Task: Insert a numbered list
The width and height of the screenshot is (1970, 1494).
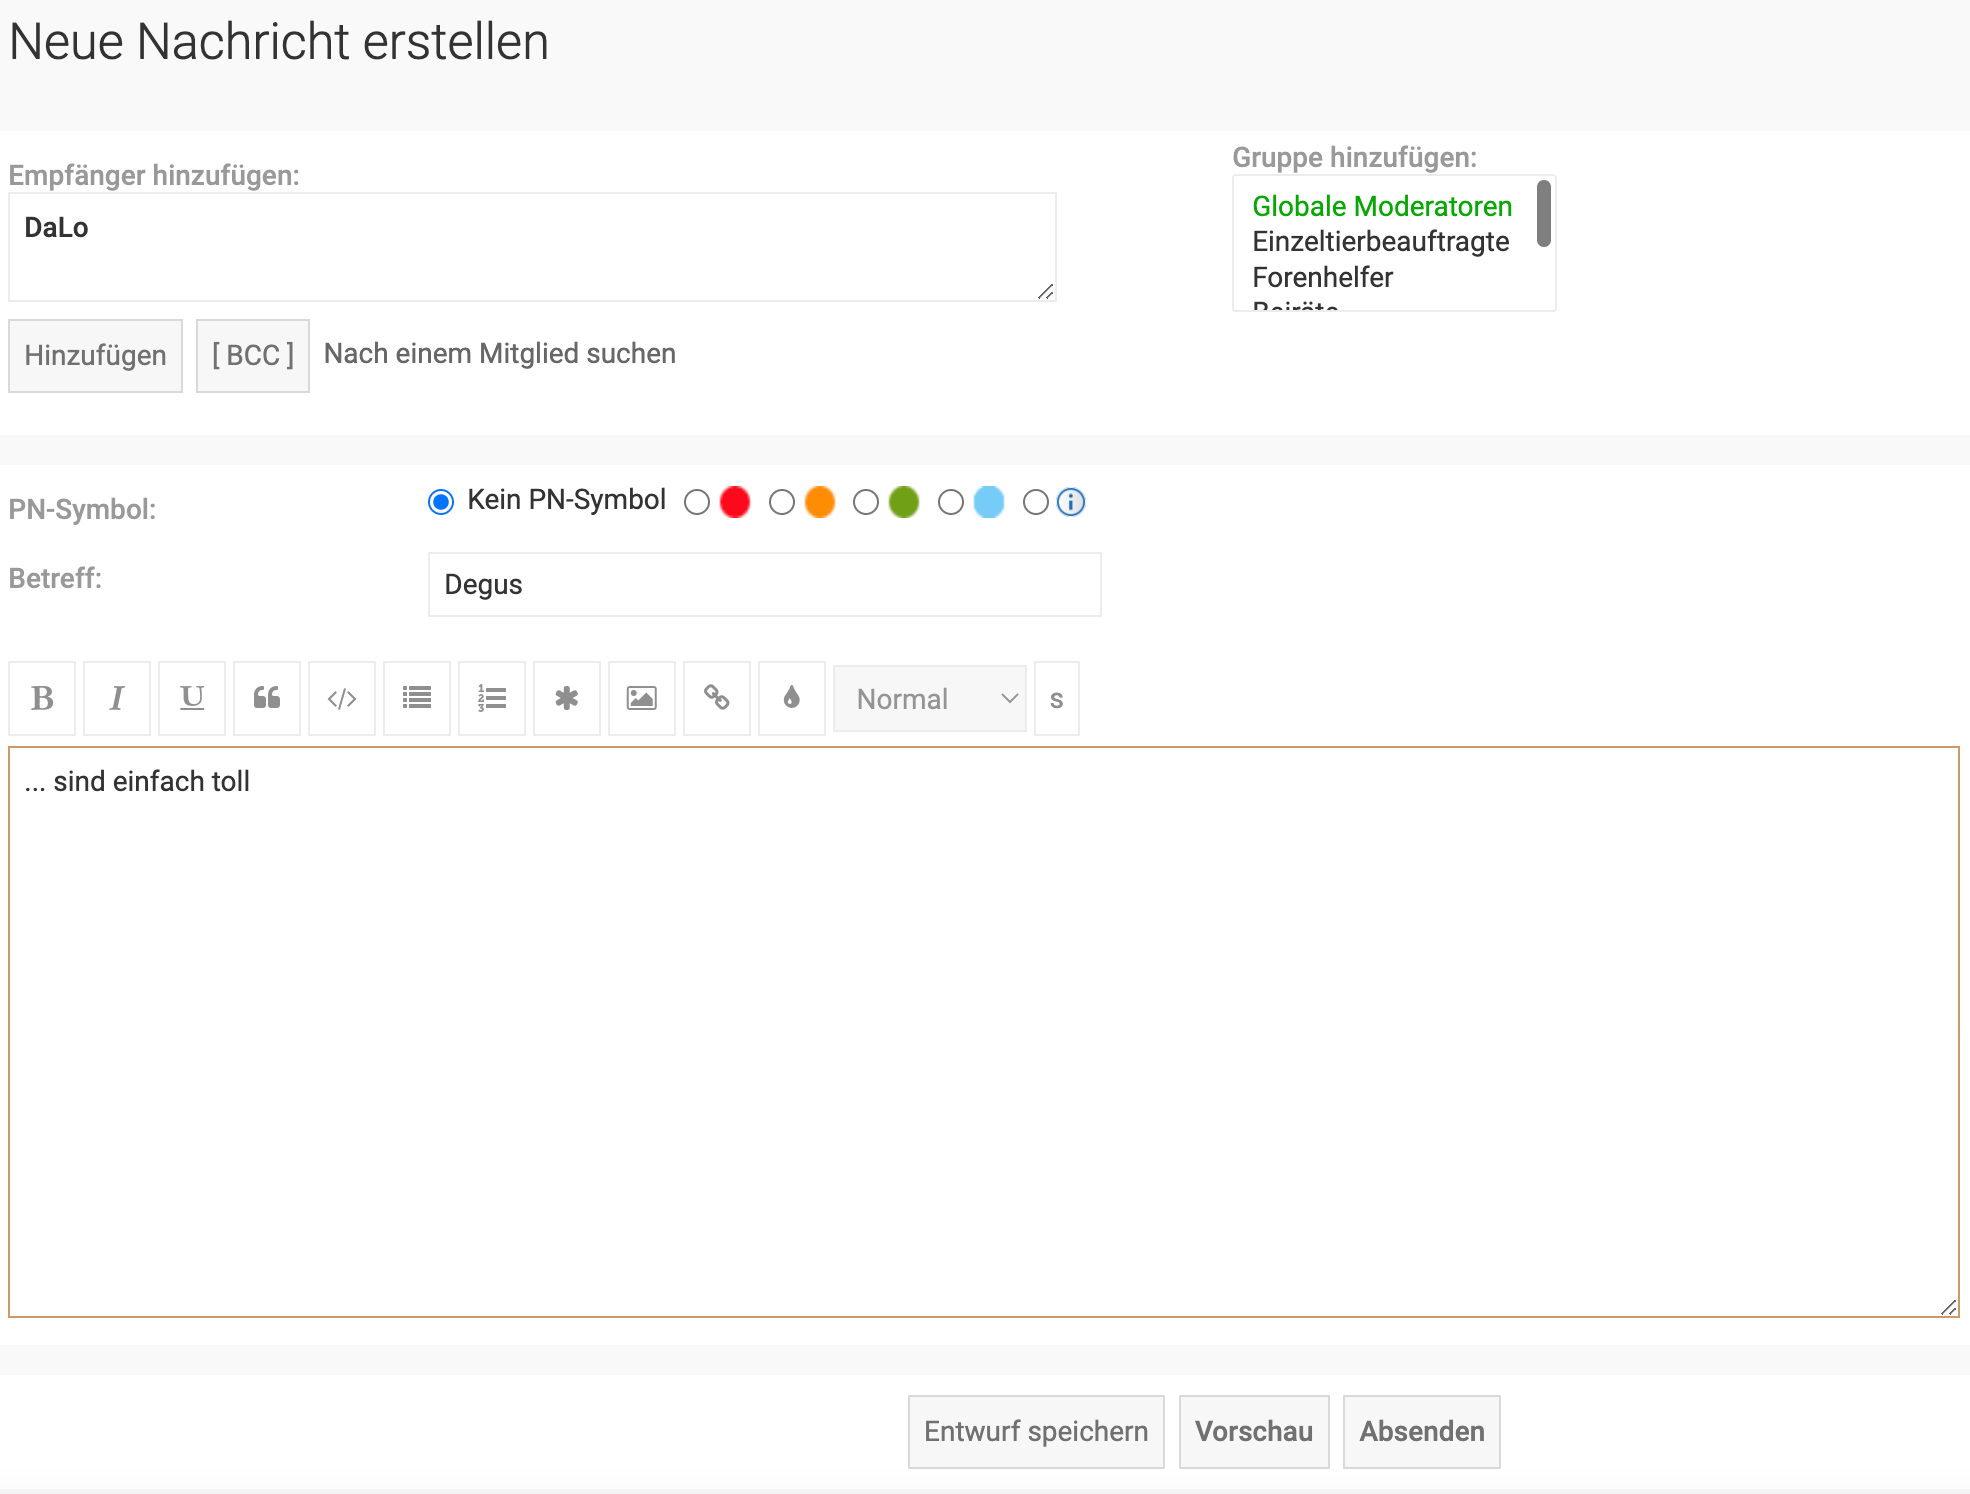Action: (492, 698)
